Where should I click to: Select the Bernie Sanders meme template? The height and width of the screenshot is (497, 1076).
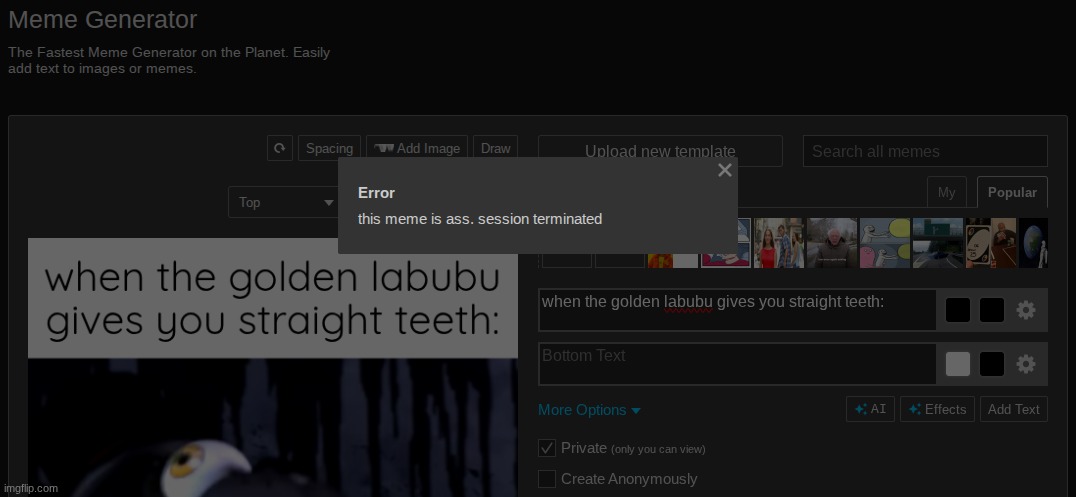(x=831, y=243)
